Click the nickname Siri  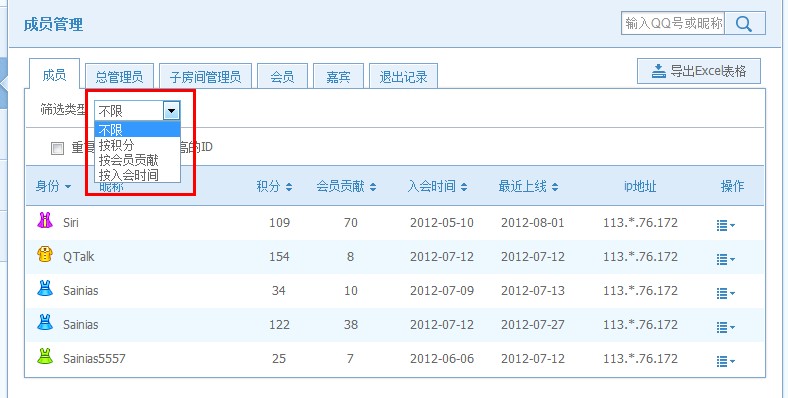[x=71, y=223]
